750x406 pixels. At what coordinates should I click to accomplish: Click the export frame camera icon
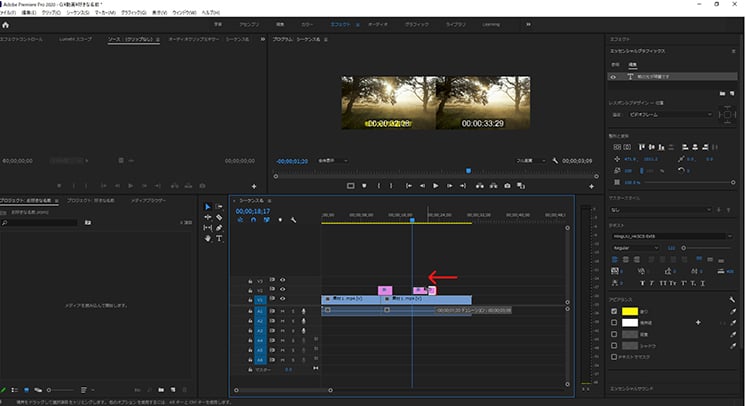tap(507, 186)
